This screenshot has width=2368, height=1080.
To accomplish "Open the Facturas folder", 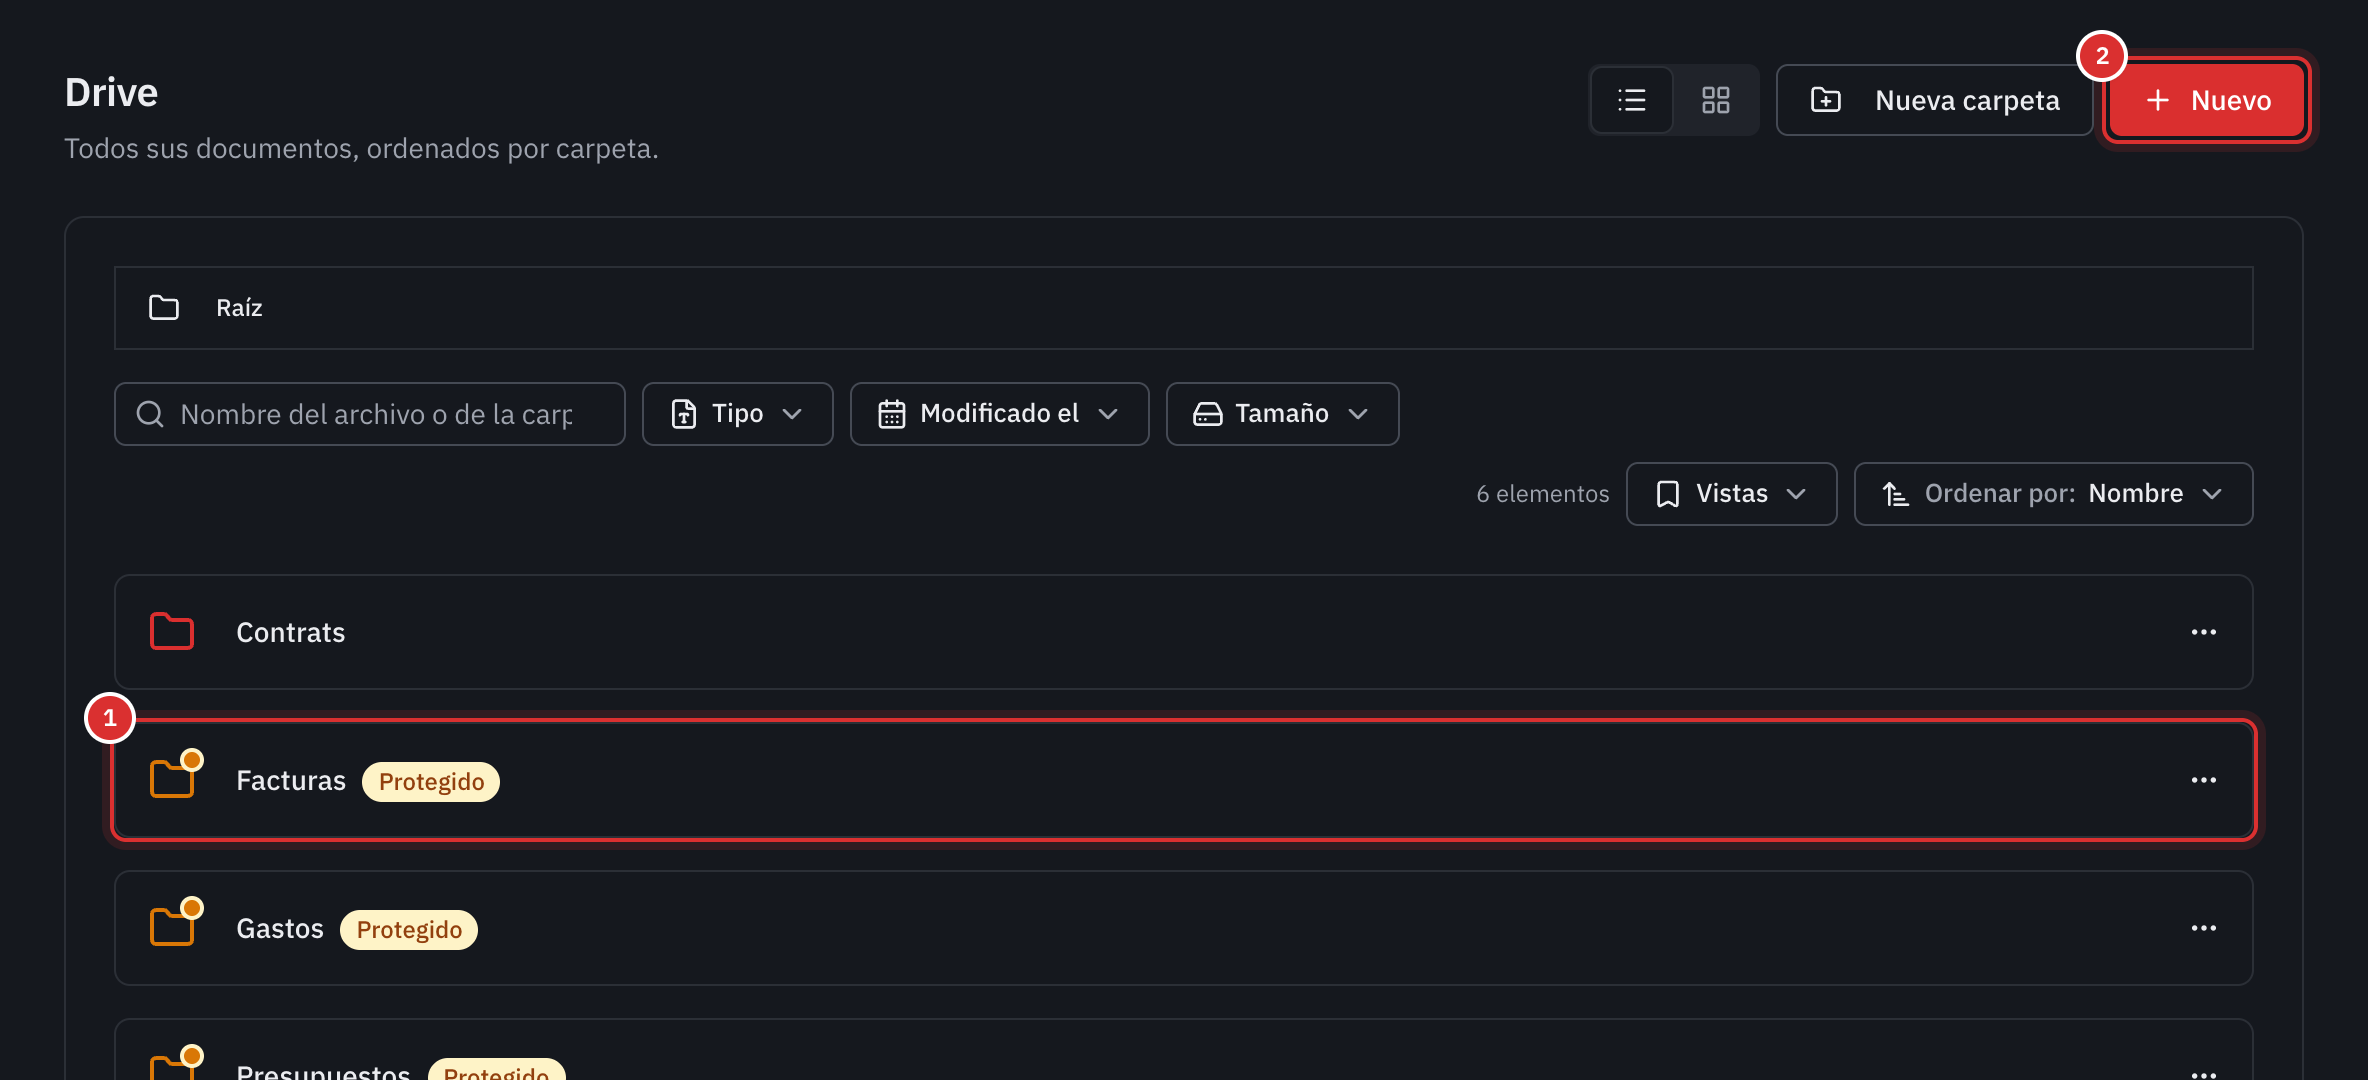I will pos(1184,780).
